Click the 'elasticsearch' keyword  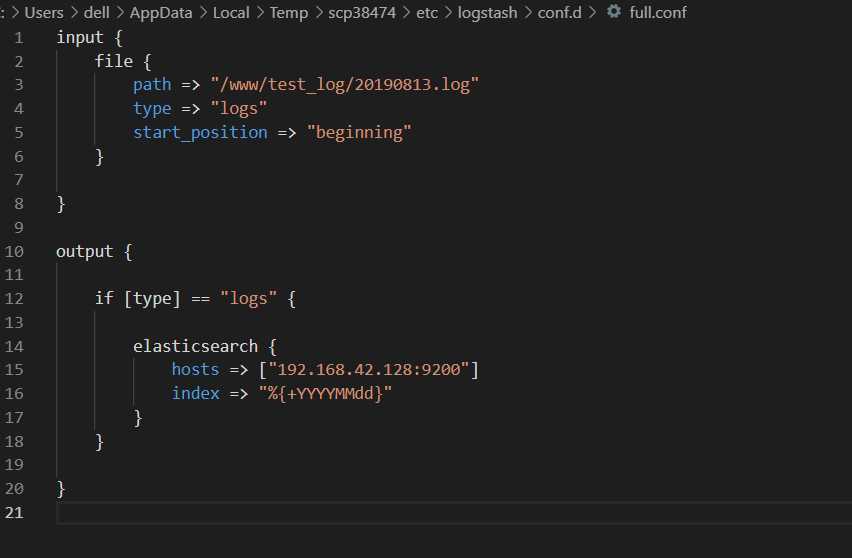coord(196,346)
